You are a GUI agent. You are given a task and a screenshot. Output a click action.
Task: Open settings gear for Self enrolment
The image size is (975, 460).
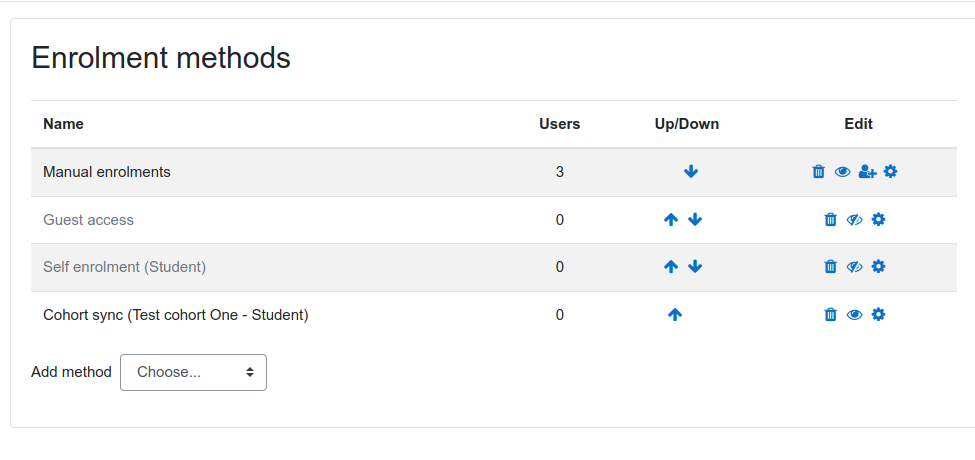point(878,267)
